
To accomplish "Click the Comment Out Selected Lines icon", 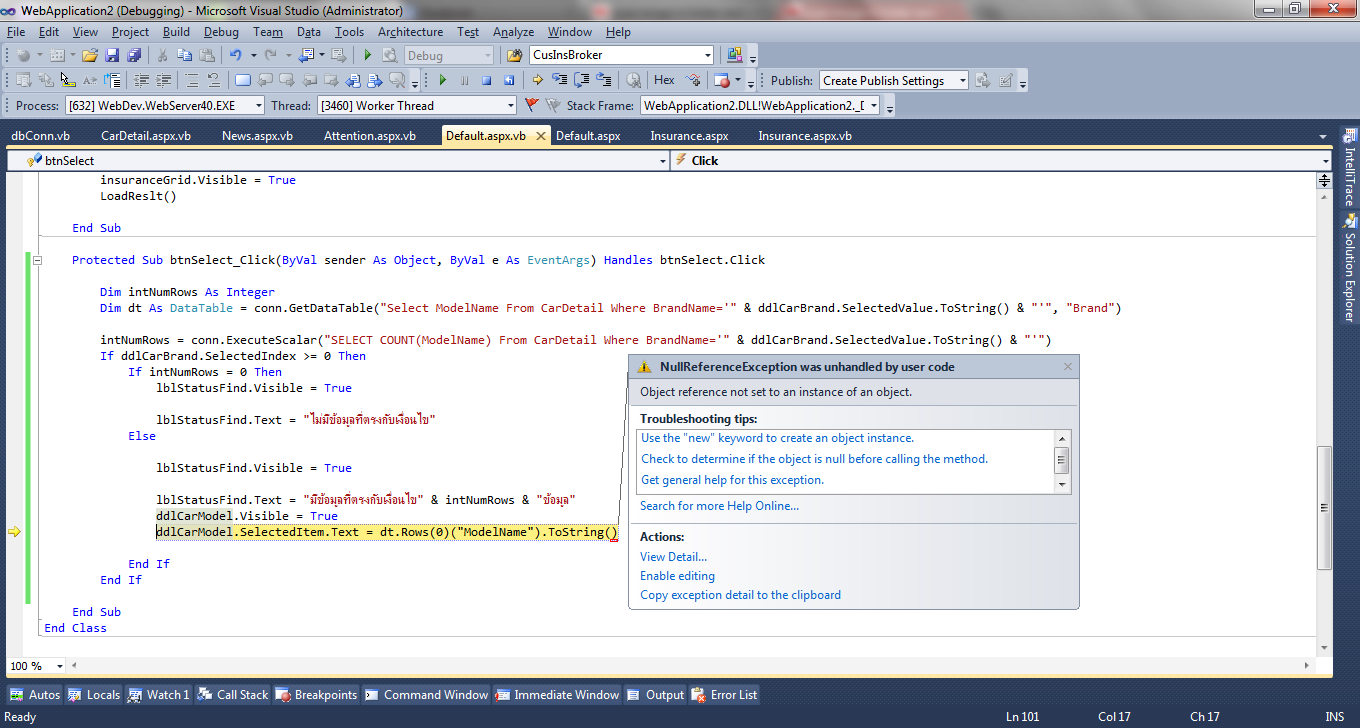I will [192, 80].
